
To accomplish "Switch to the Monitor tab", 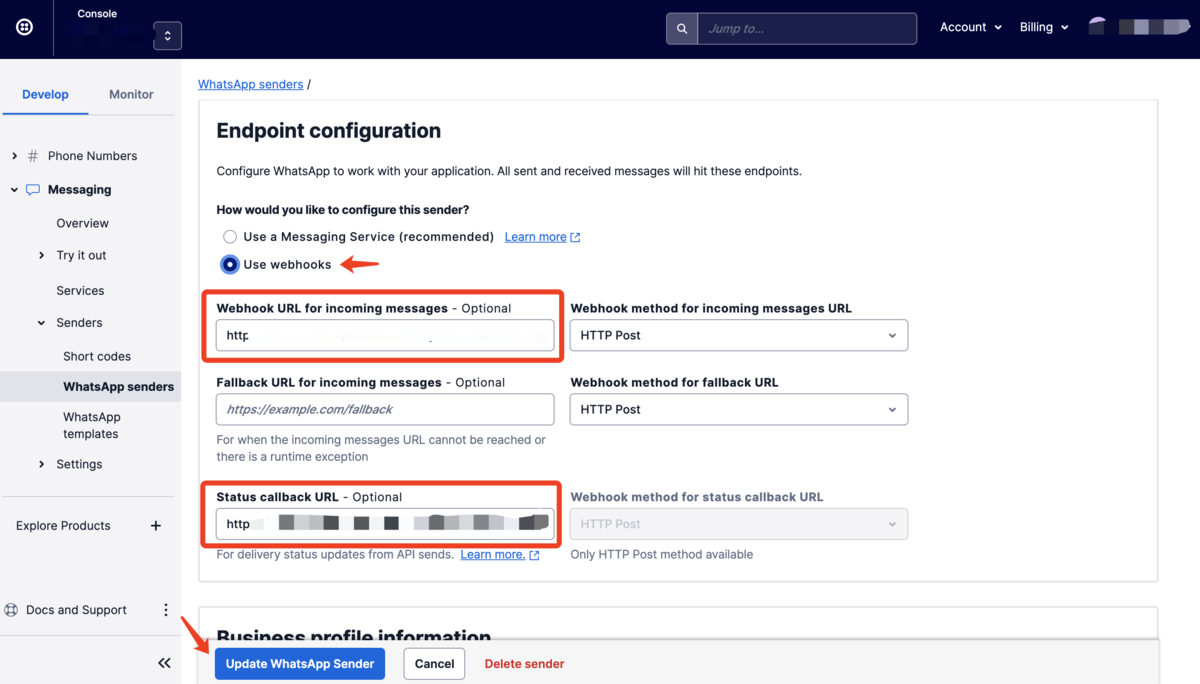I will 131,94.
